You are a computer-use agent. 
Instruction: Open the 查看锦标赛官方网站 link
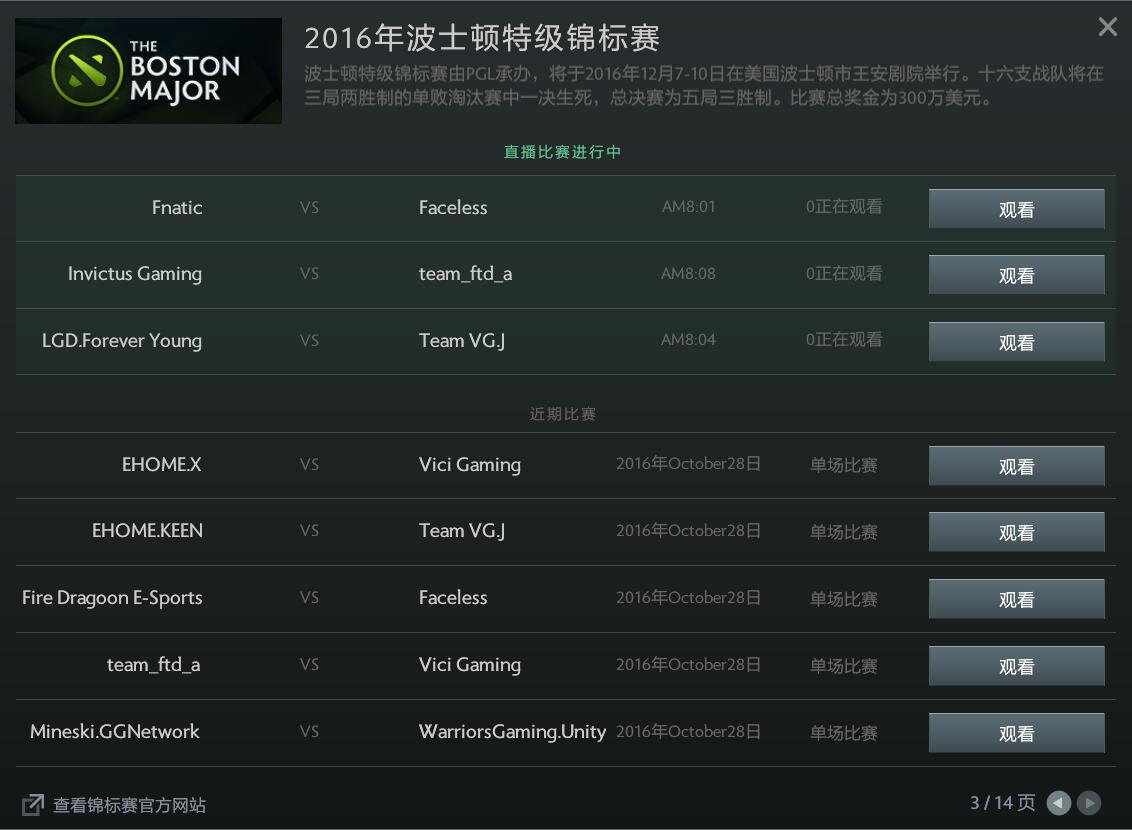pos(129,805)
